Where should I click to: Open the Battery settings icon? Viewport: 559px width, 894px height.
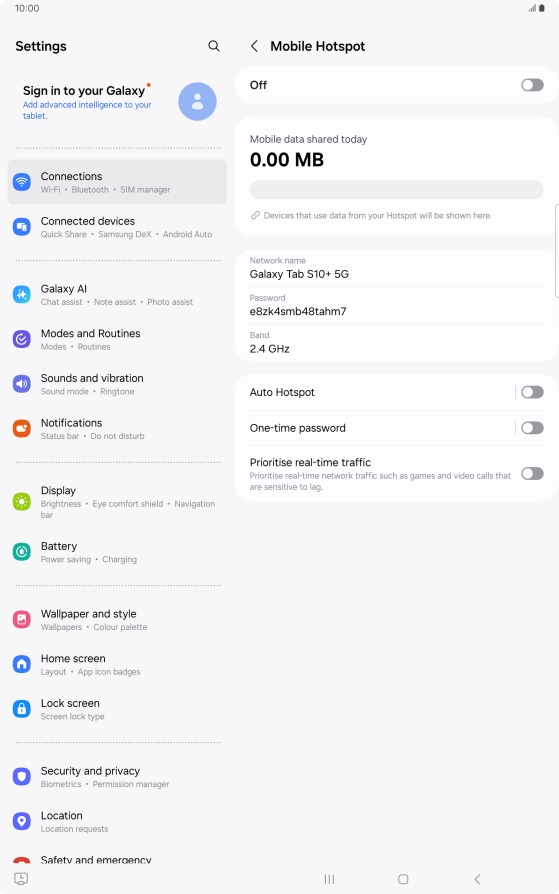click(22, 552)
